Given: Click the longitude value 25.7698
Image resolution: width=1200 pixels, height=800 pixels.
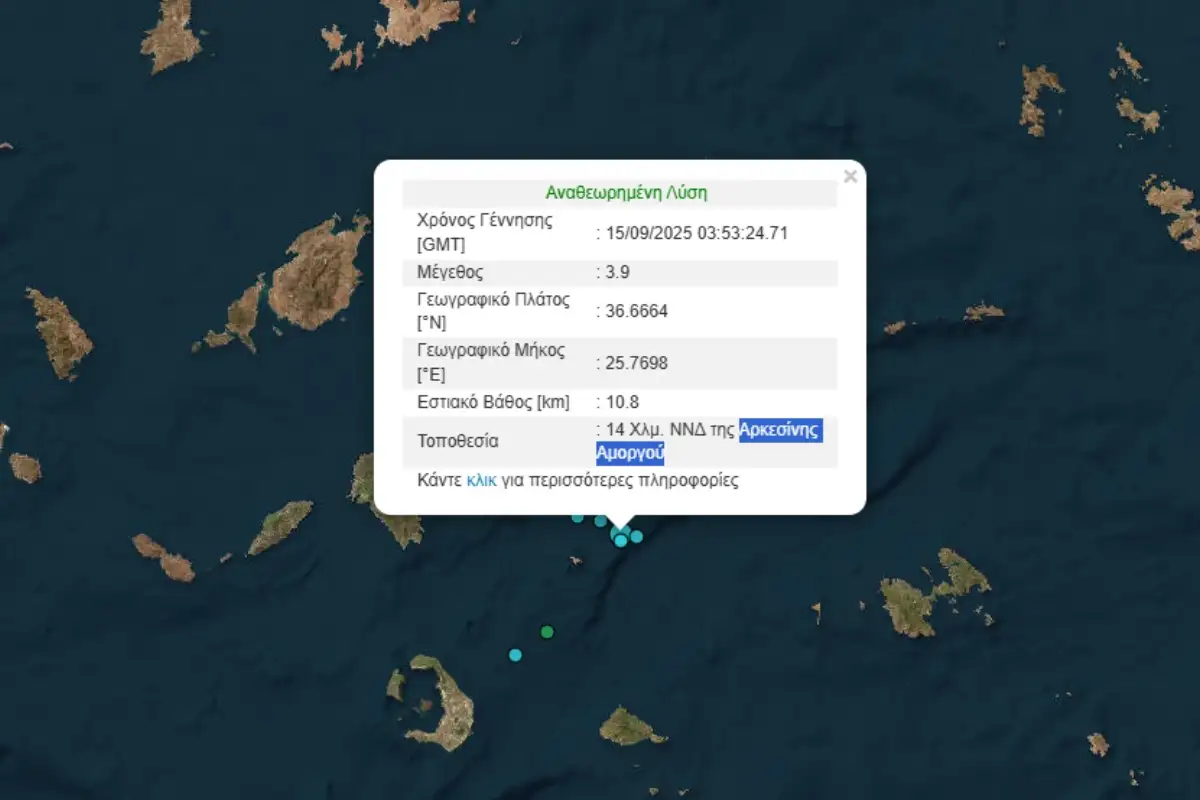Looking at the screenshot, I should [x=634, y=363].
